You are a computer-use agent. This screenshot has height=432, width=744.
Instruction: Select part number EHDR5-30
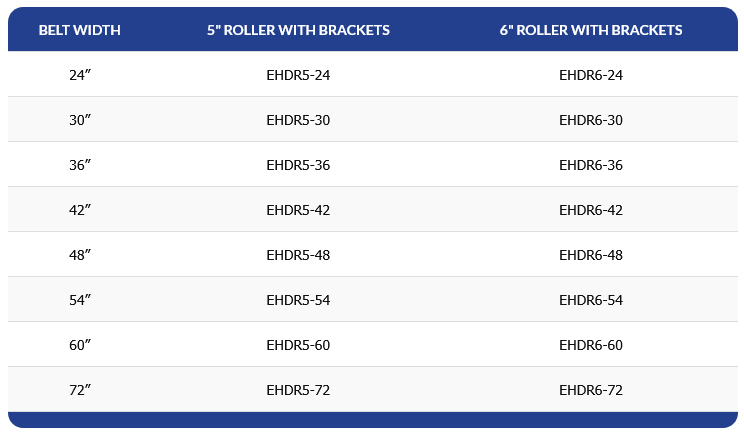pos(298,120)
